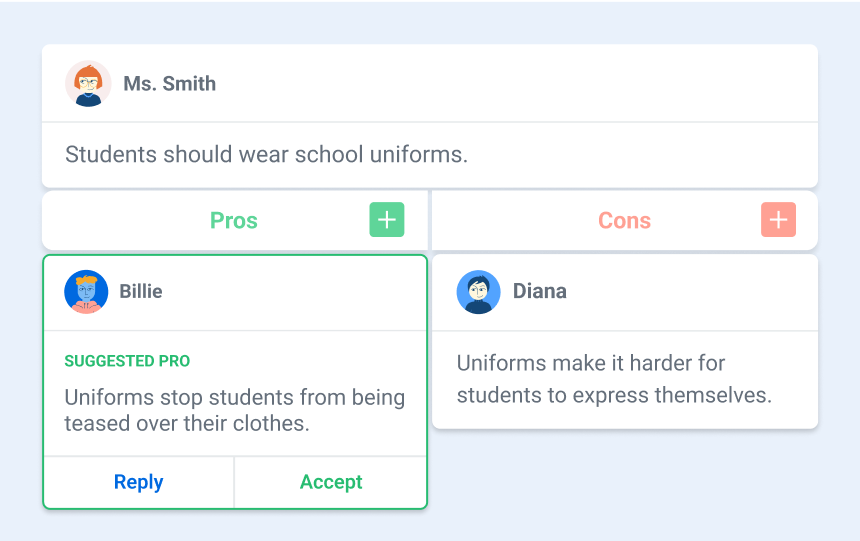Open Ms. Smith's avatar picture
The image size is (860, 541).
pyautogui.click(x=88, y=83)
